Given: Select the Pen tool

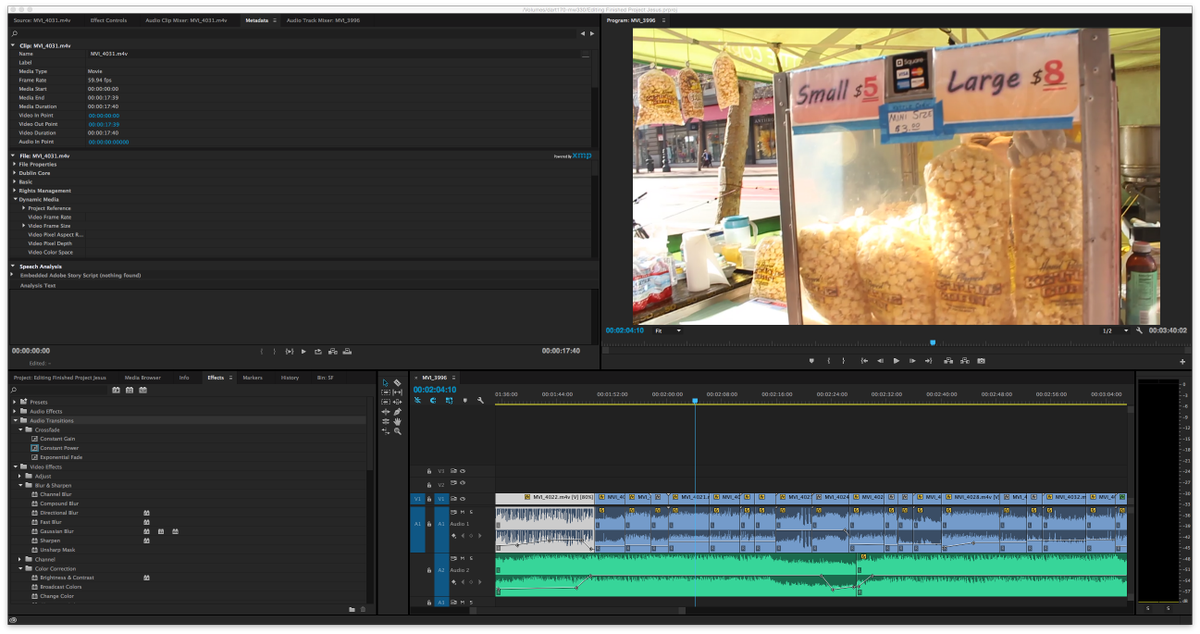Looking at the screenshot, I should pyautogui.click(x=398, y=411).
